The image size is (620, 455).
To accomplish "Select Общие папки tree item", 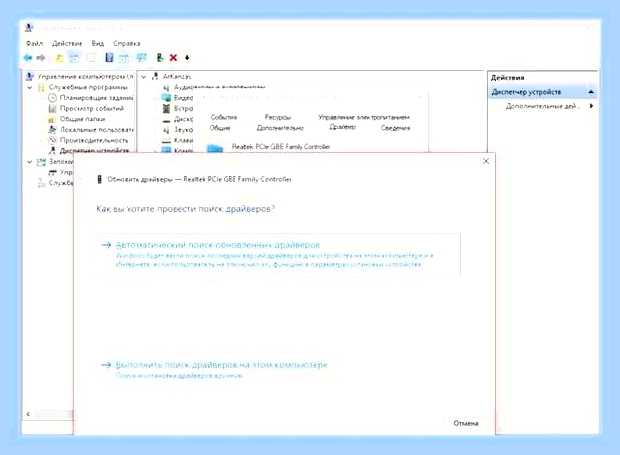I will click(x=83, y=119).
